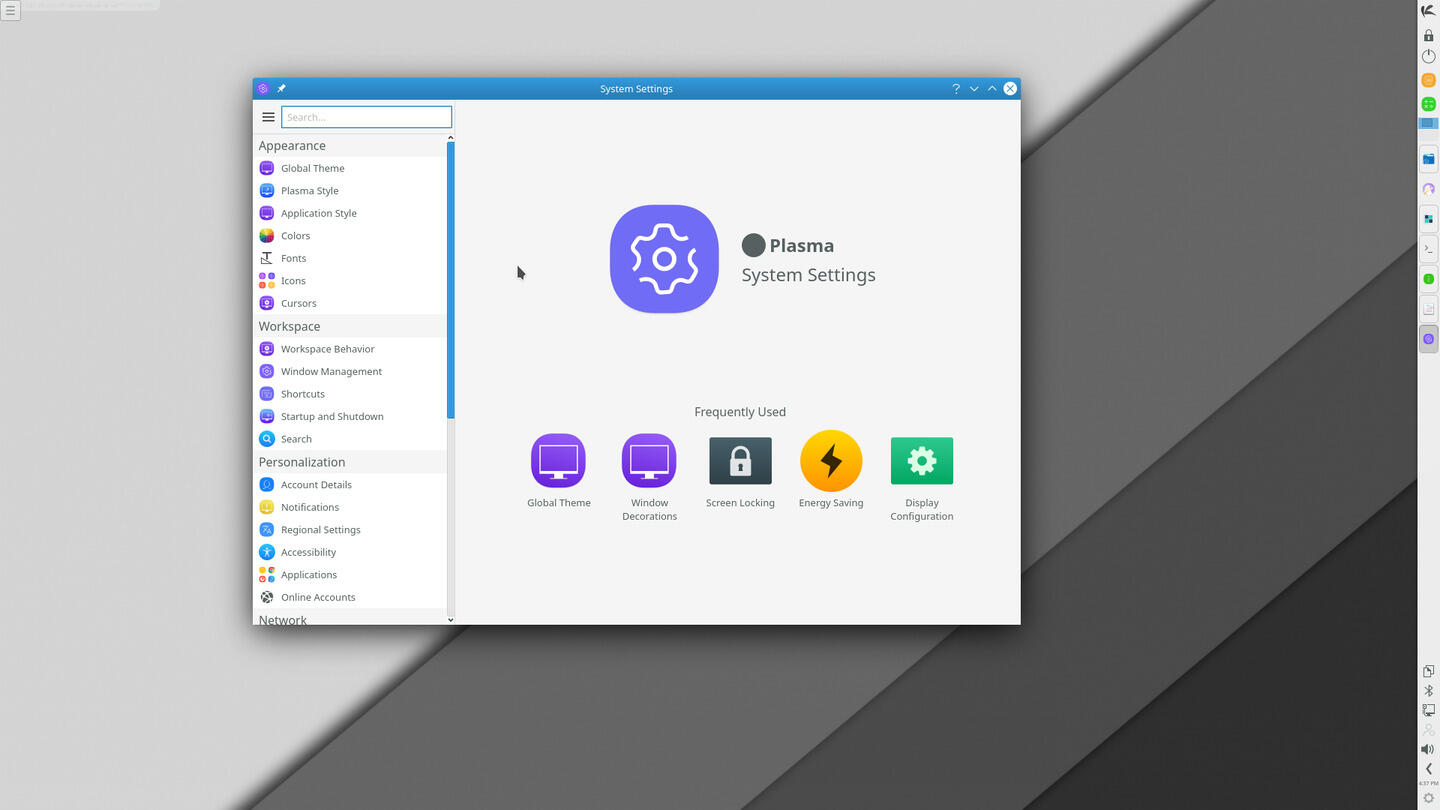Expand the hidden system tray icons arrow
The image size is (1440, 810).
[1428, 768]
